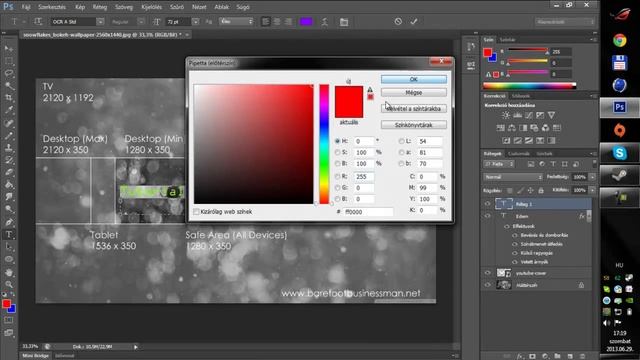The width and height of the screenshot is (640, 360).
Task: Select the Crop tool
Action: click(x=9, y=98)
